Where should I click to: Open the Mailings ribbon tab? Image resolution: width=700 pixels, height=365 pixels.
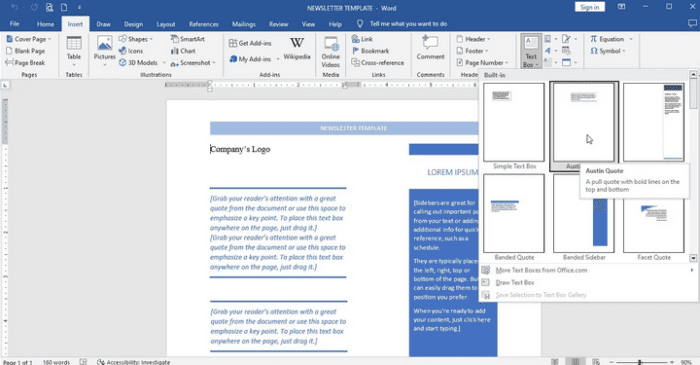[x=244, y=24]
